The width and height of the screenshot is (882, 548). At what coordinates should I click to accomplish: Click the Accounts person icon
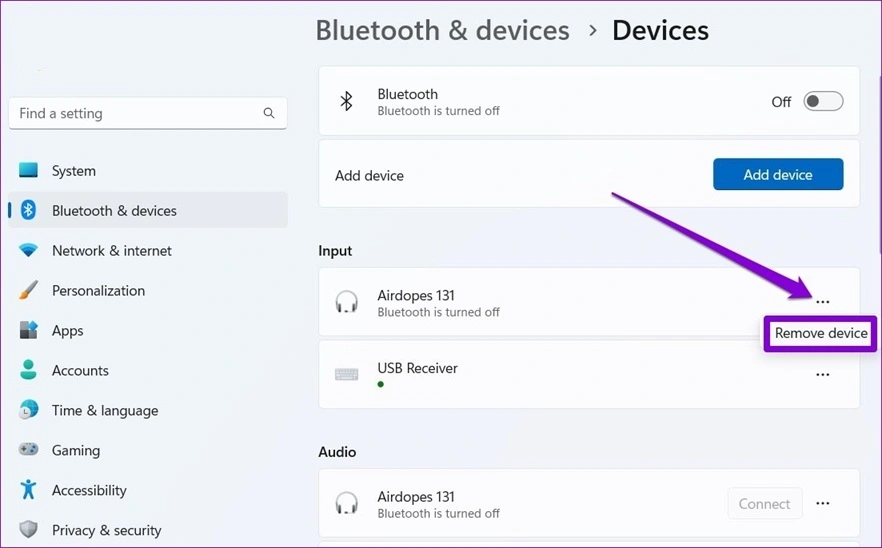click(28, 370)
